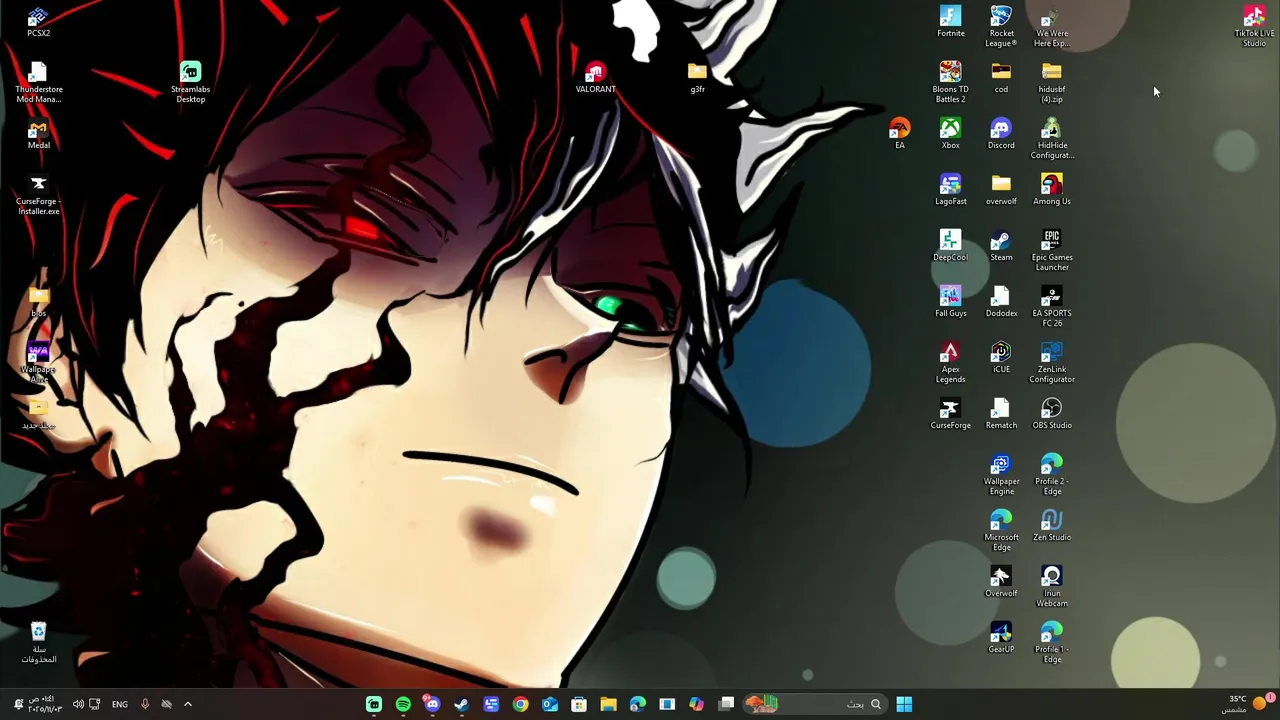Screen dimensions: 1280x720
Task: Select the EA app desktop shortcut
Action: click(899, 135)
